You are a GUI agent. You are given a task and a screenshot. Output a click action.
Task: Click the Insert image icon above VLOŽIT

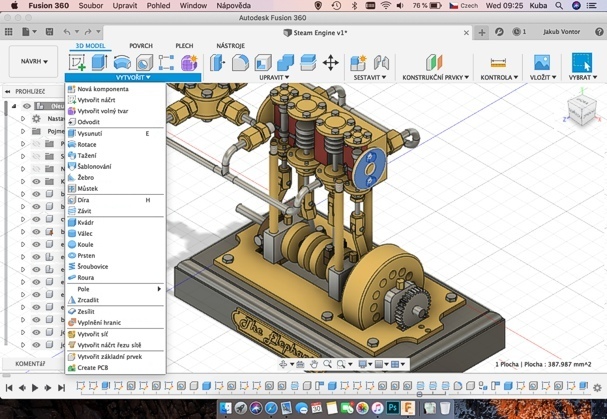pyautogui.click(x=541, y=63)
